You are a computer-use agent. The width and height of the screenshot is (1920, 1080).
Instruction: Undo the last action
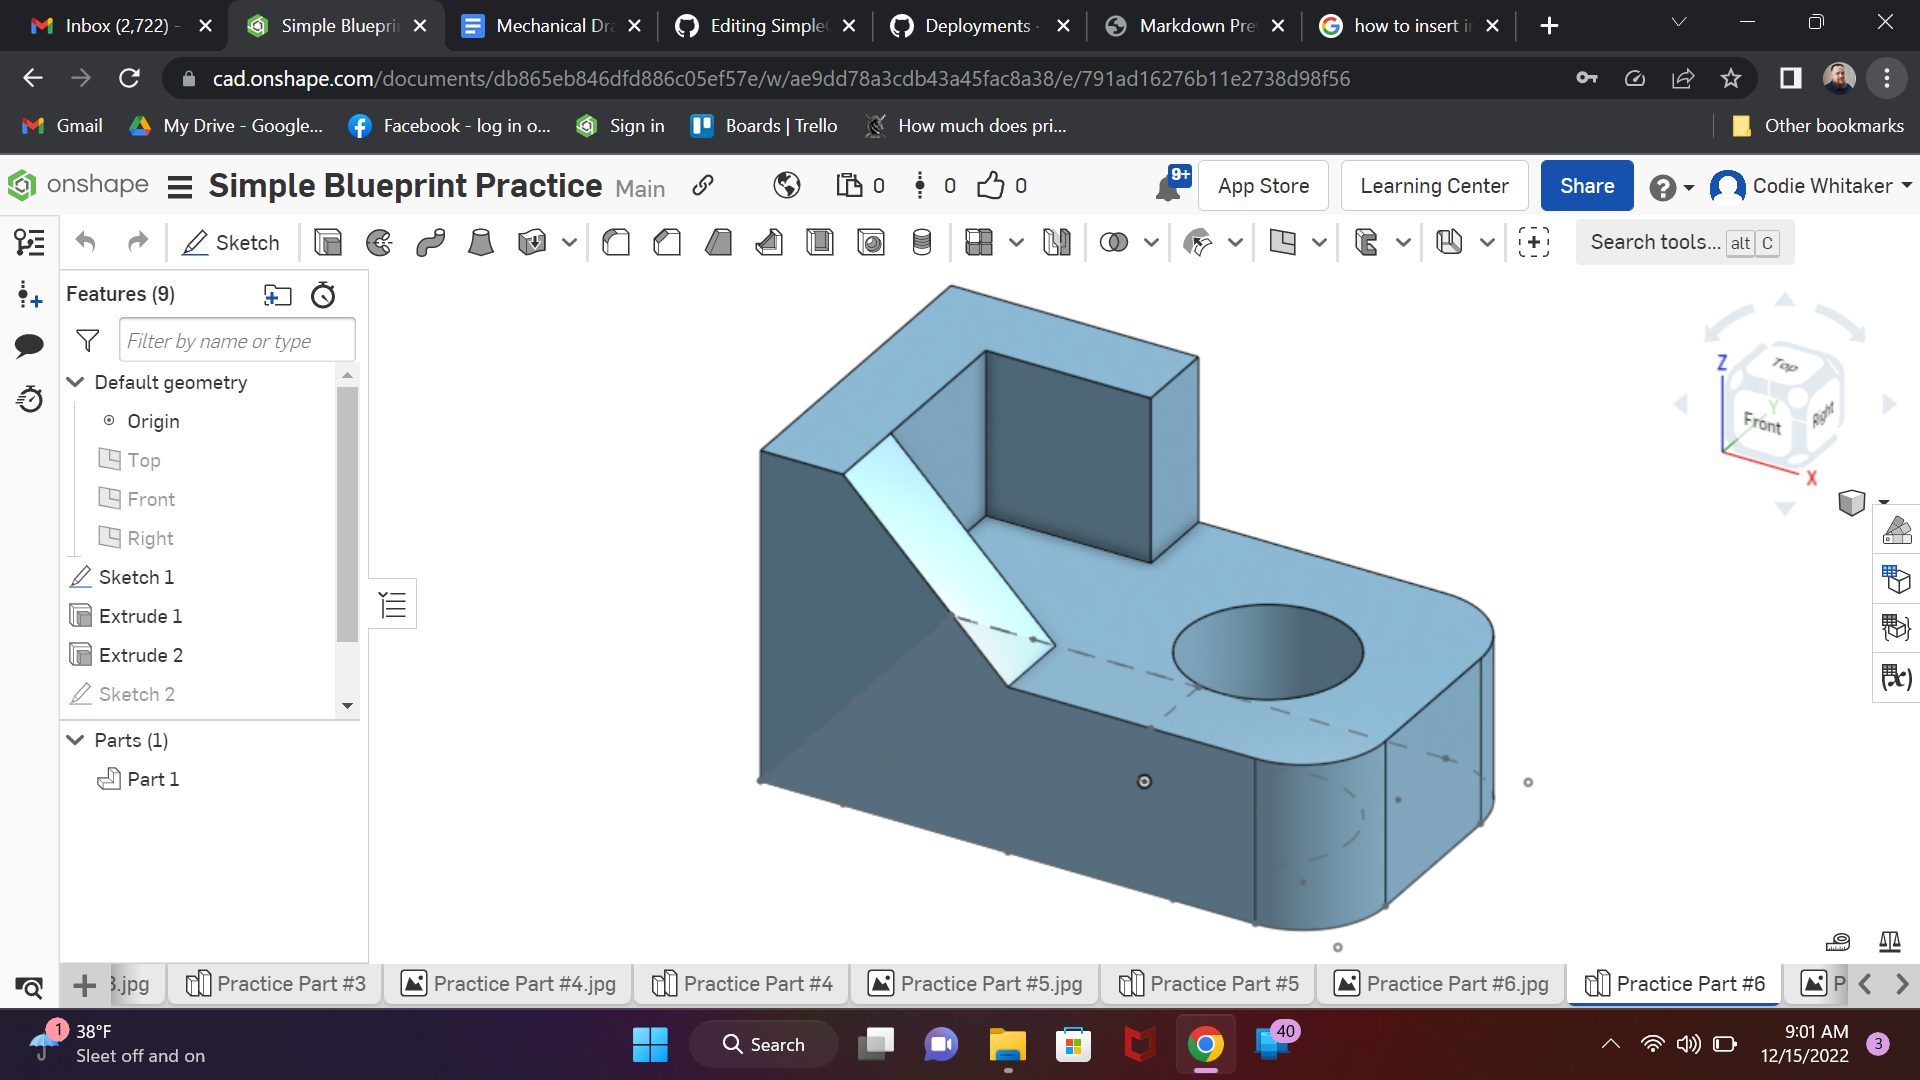coord(86,242)
